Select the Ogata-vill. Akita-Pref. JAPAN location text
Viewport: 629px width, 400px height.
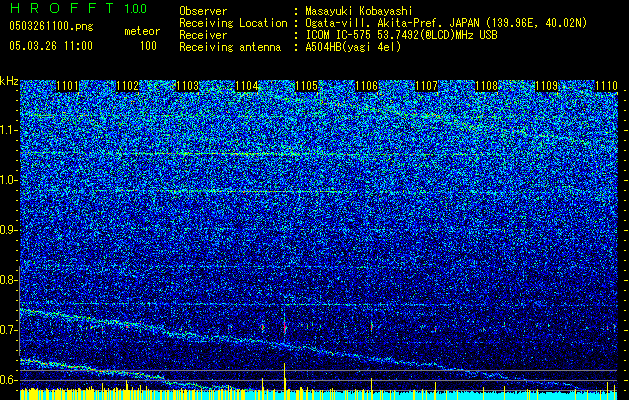tap(446, 23)
